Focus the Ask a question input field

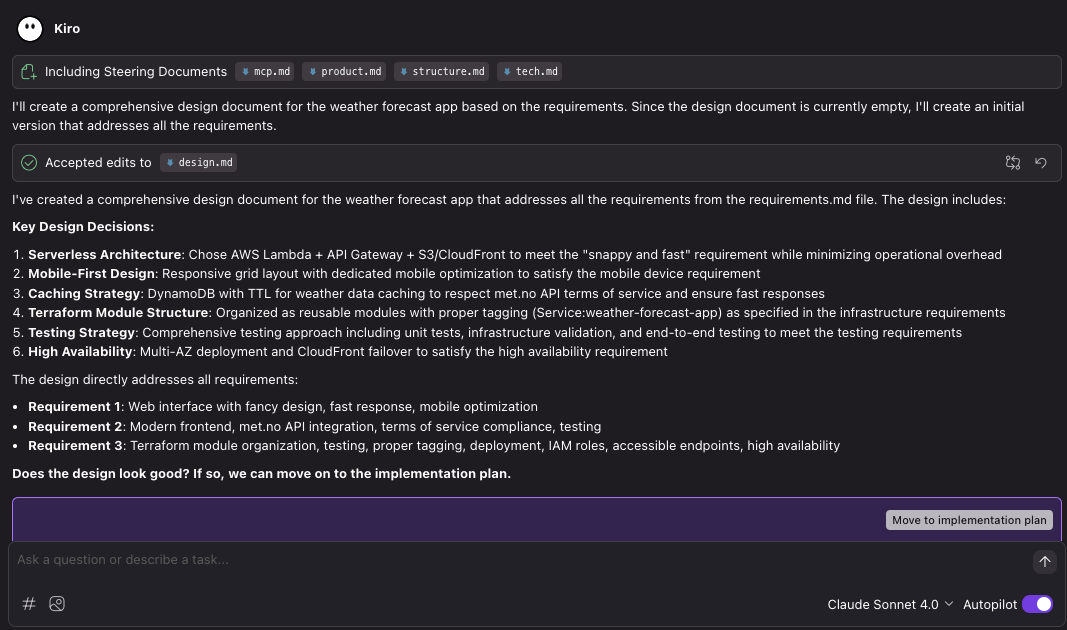click(400, 560)
